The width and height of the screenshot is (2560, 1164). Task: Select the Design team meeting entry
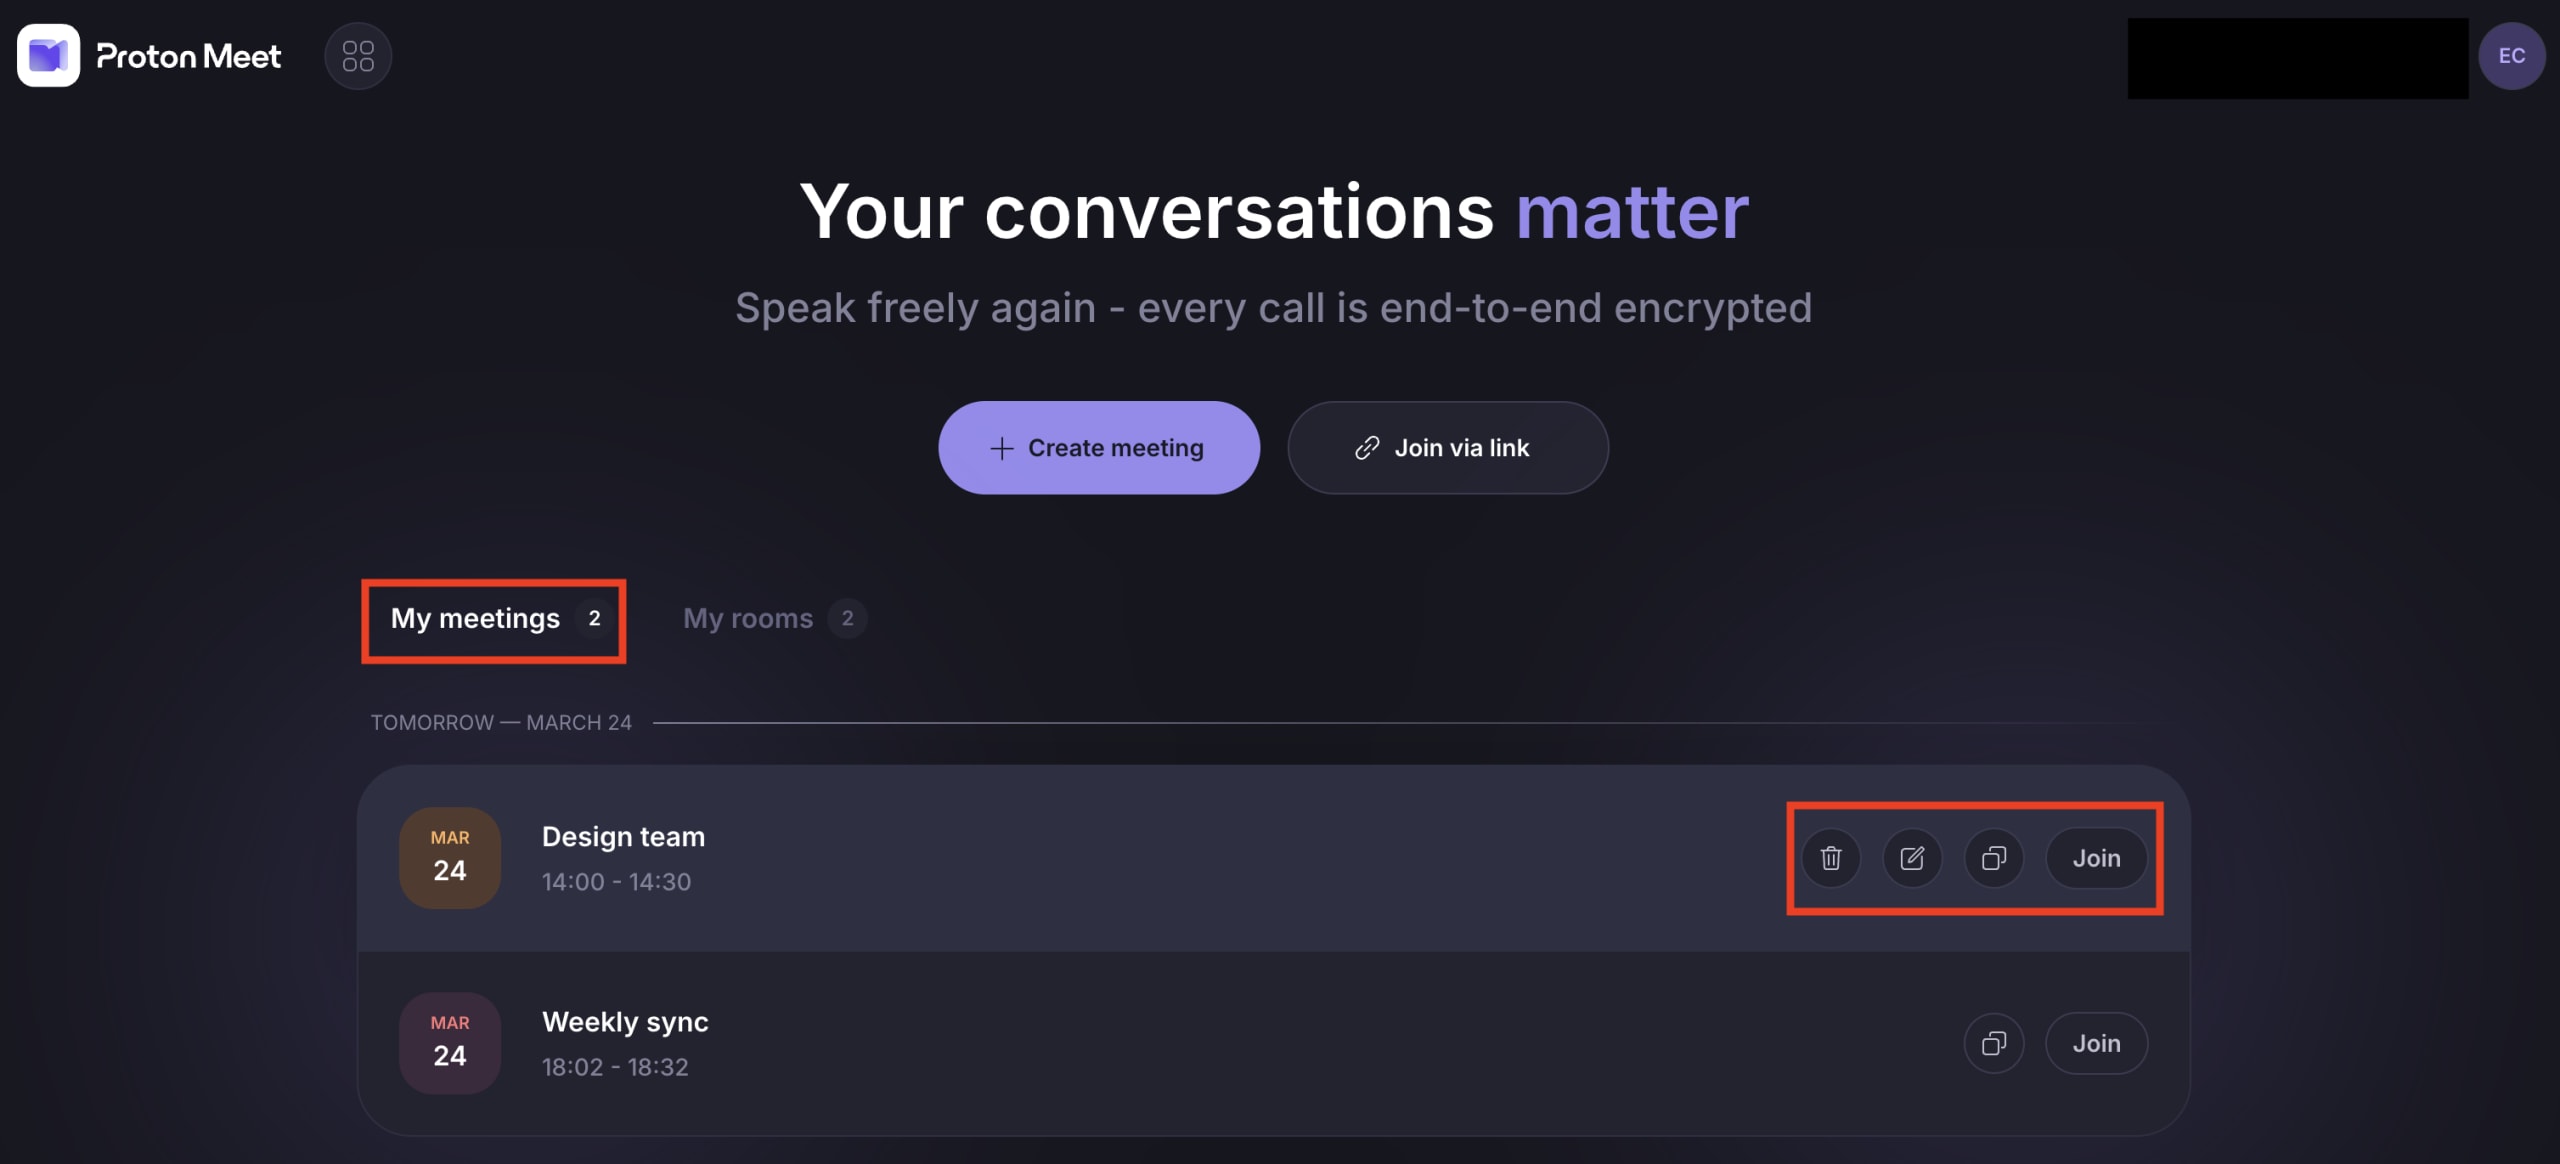(1100, 858)
